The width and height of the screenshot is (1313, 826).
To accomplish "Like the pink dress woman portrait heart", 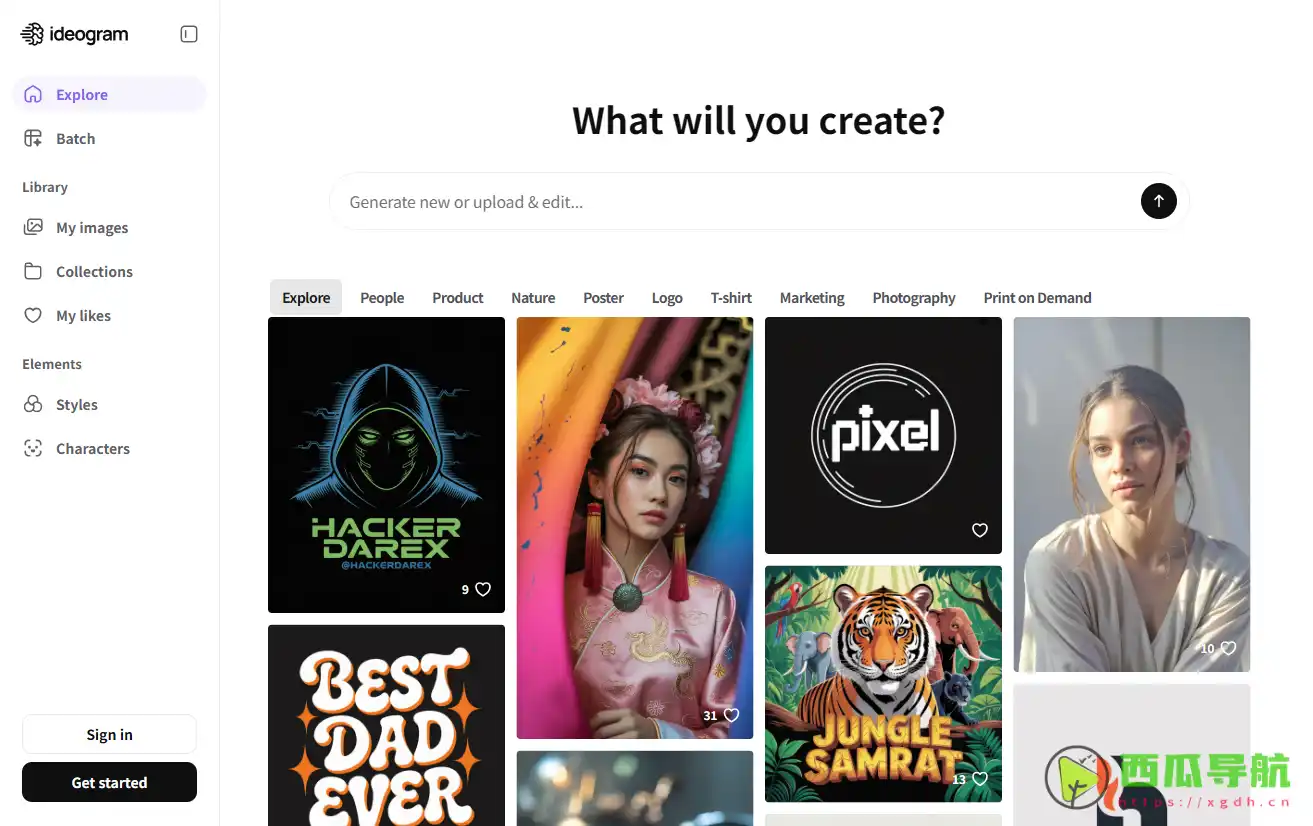I will pyautogui.click(x=731, y=715).
